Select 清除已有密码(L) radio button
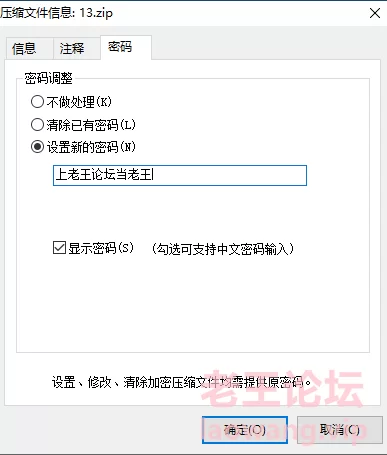The height and width of the screenshot is (455, 387). [x=37, y=125]
